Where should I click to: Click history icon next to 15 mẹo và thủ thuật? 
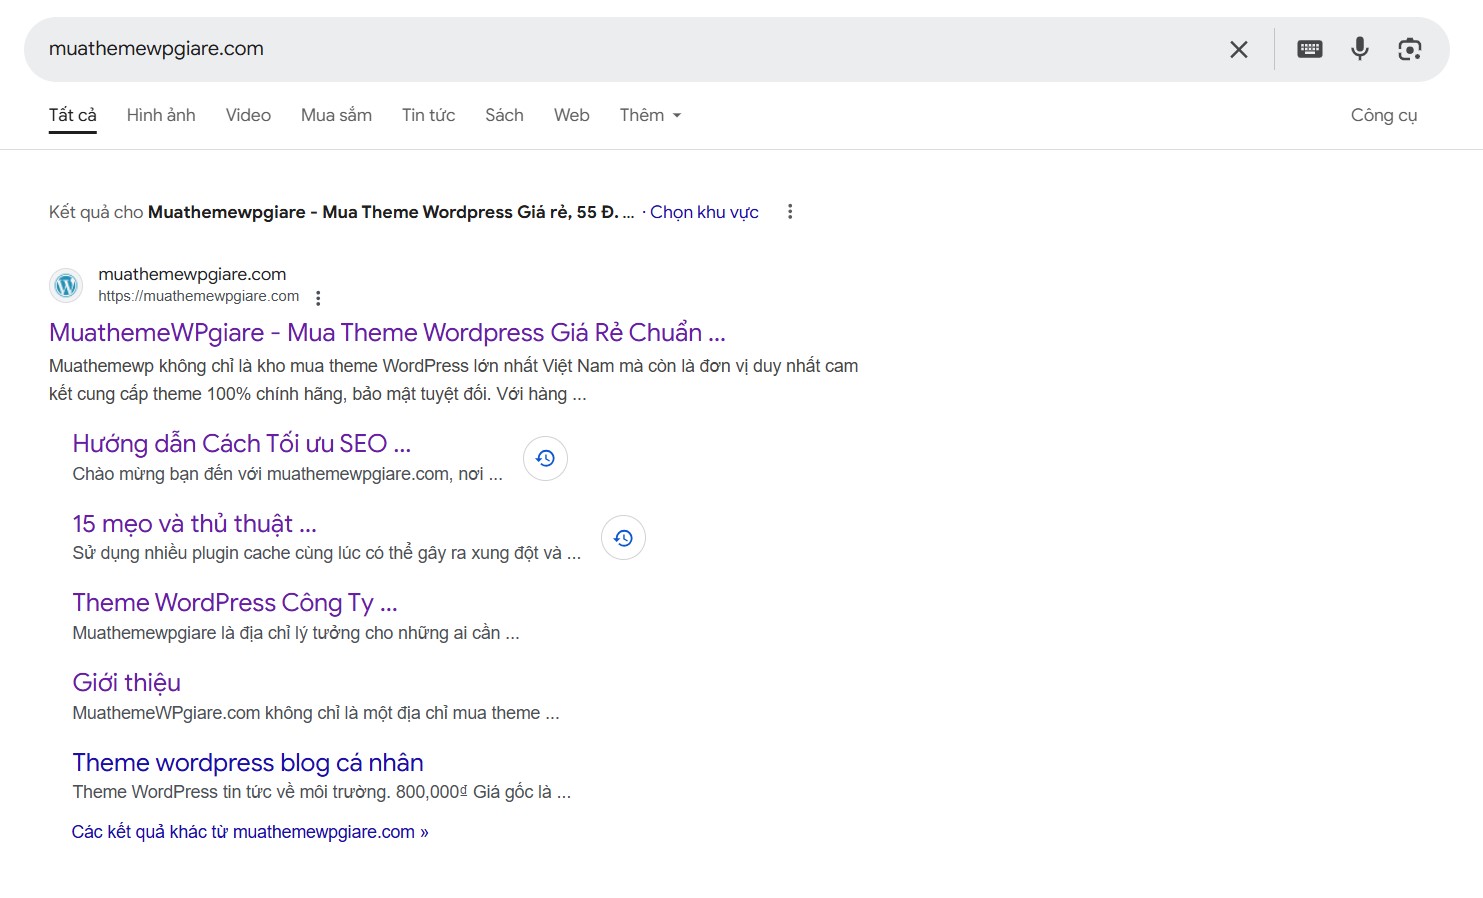click(x=623, y=538)
